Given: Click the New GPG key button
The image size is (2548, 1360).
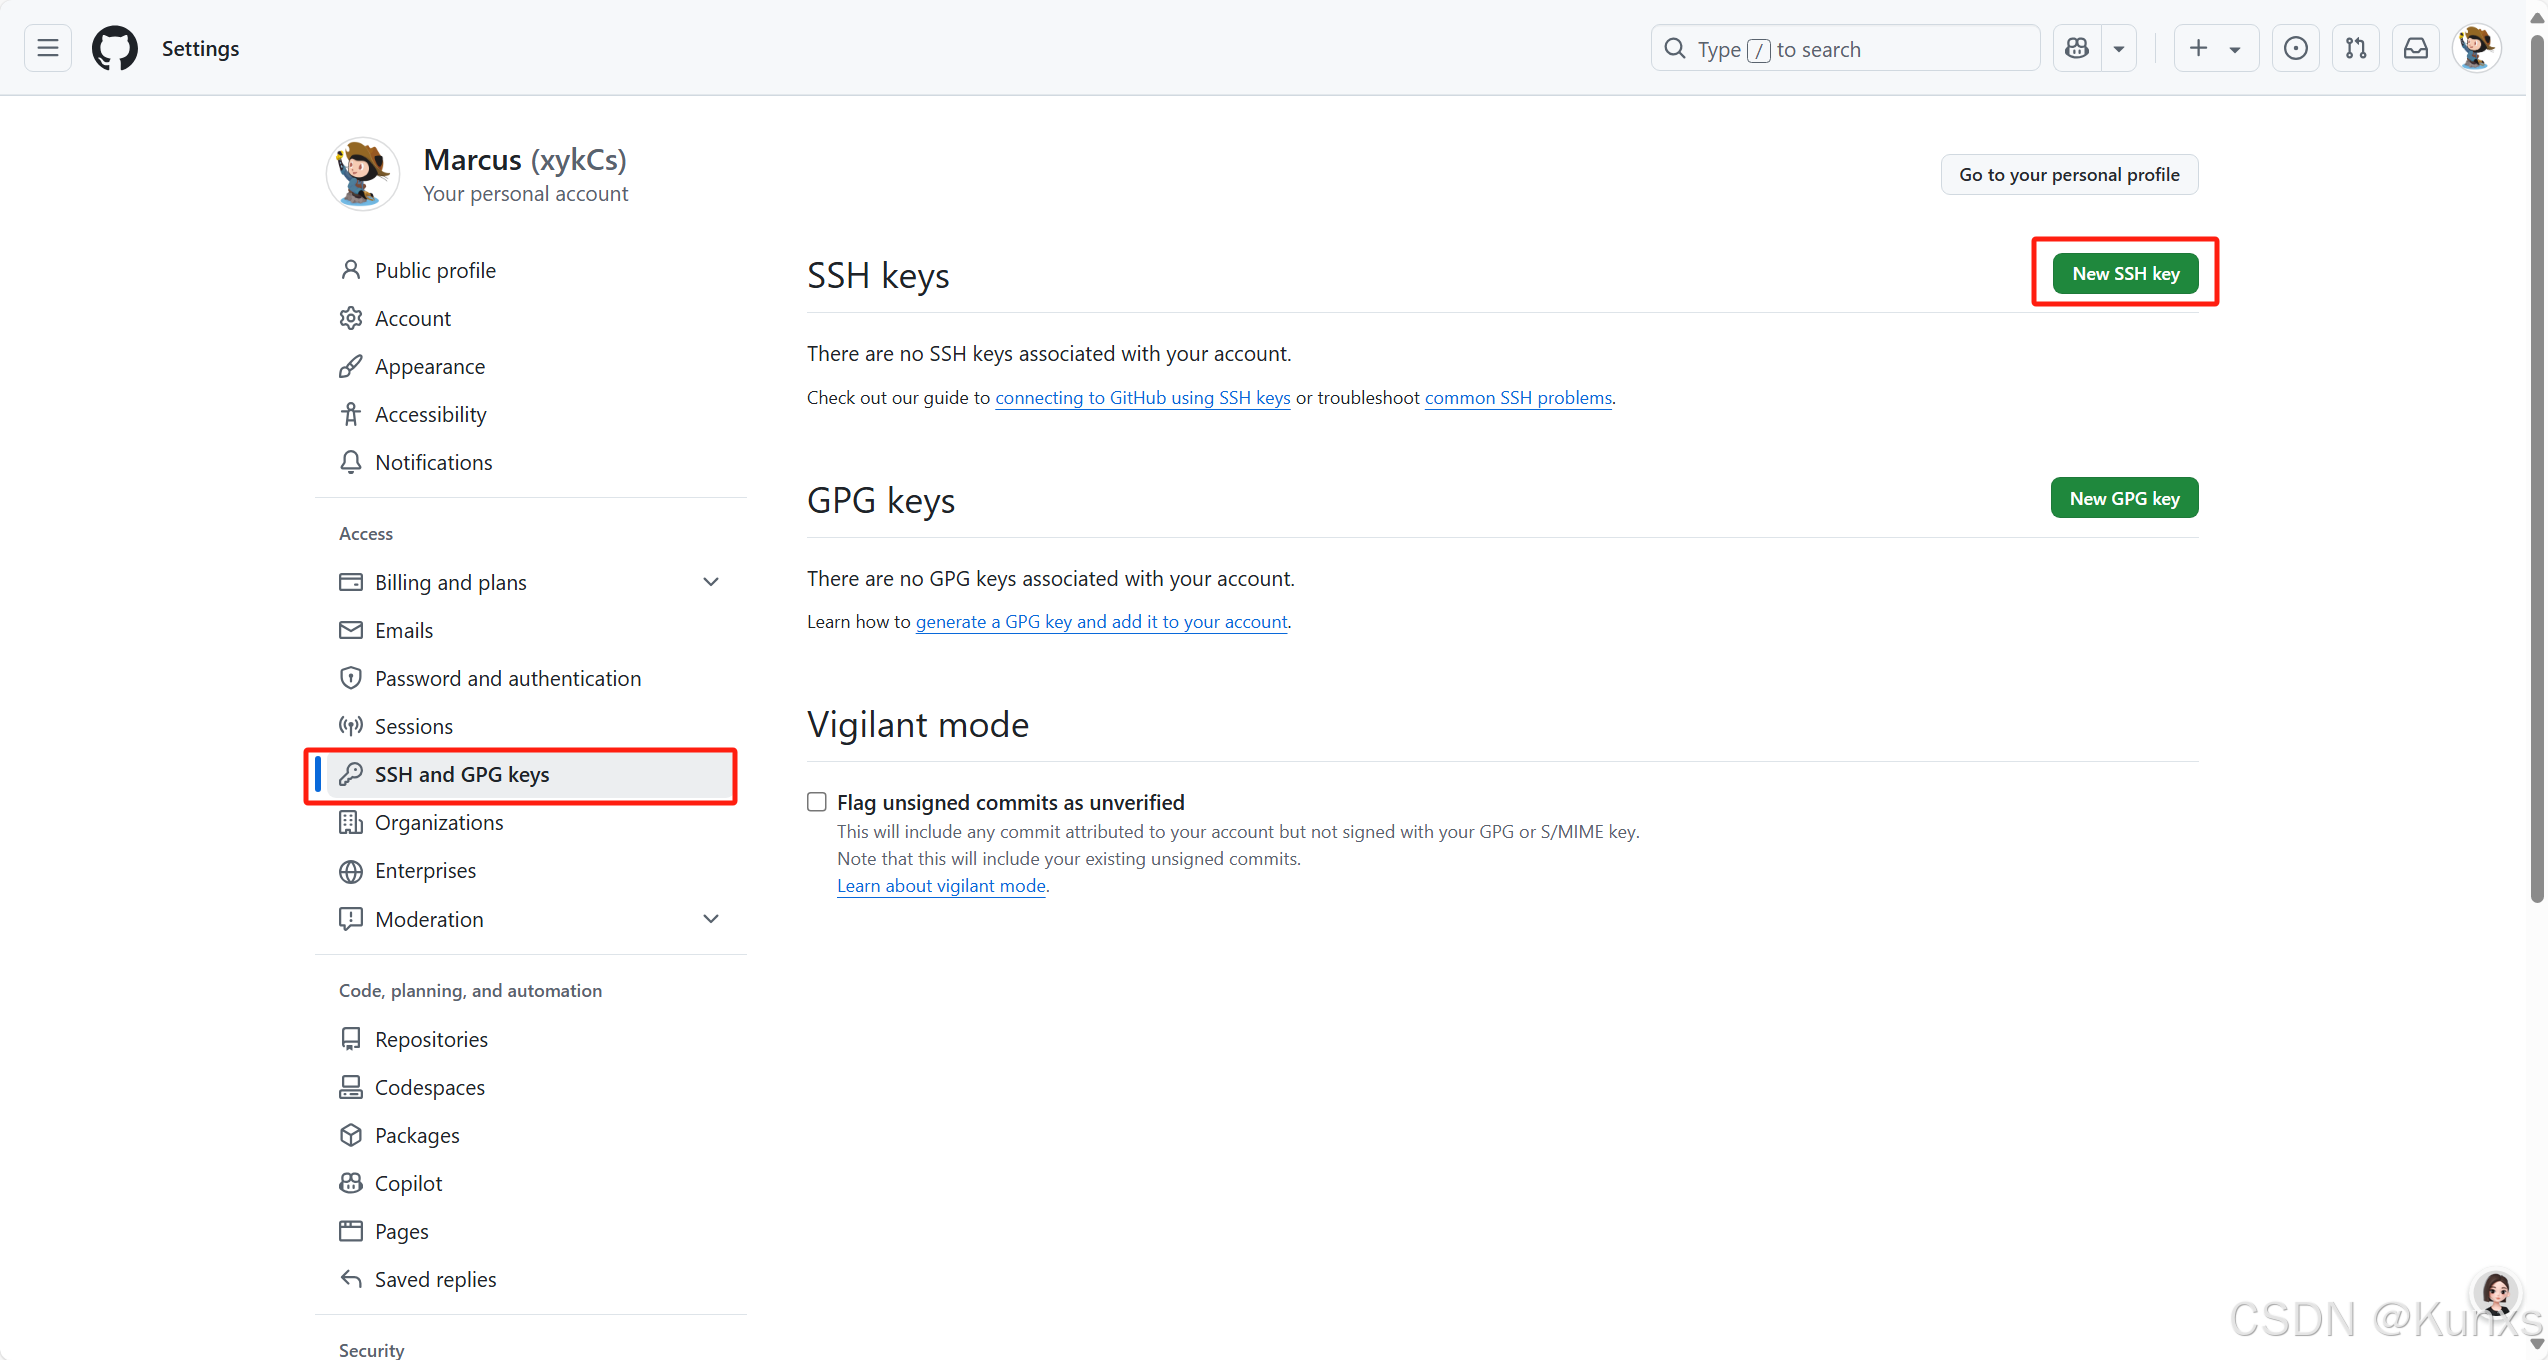Looking at the screenshot, I should [2124, 498].
